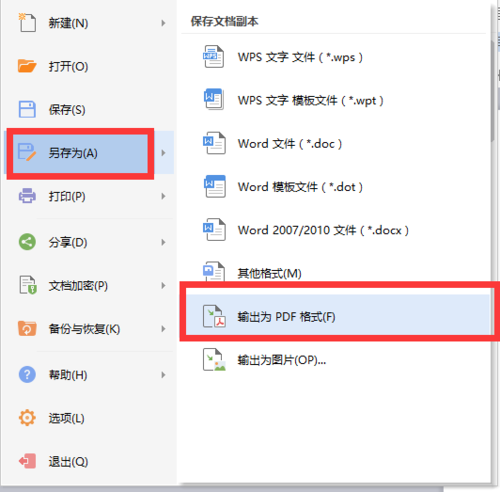The height and width of the screenshot is (492, 500).
Task: Open the 帮助(H) menu entry
Action: click(x=89, y=375)
